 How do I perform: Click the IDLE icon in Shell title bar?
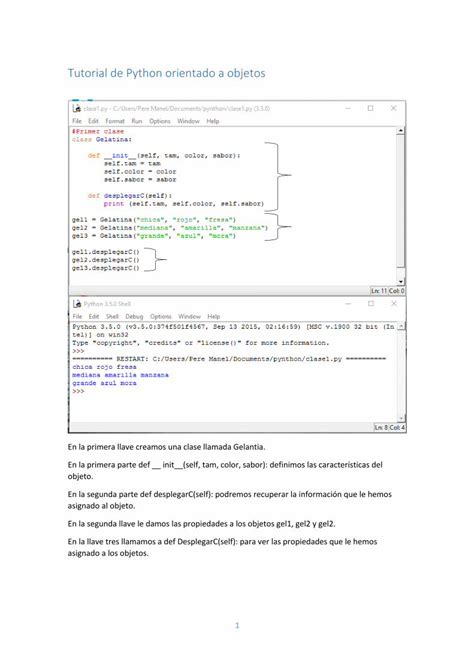tap(77, 303)
